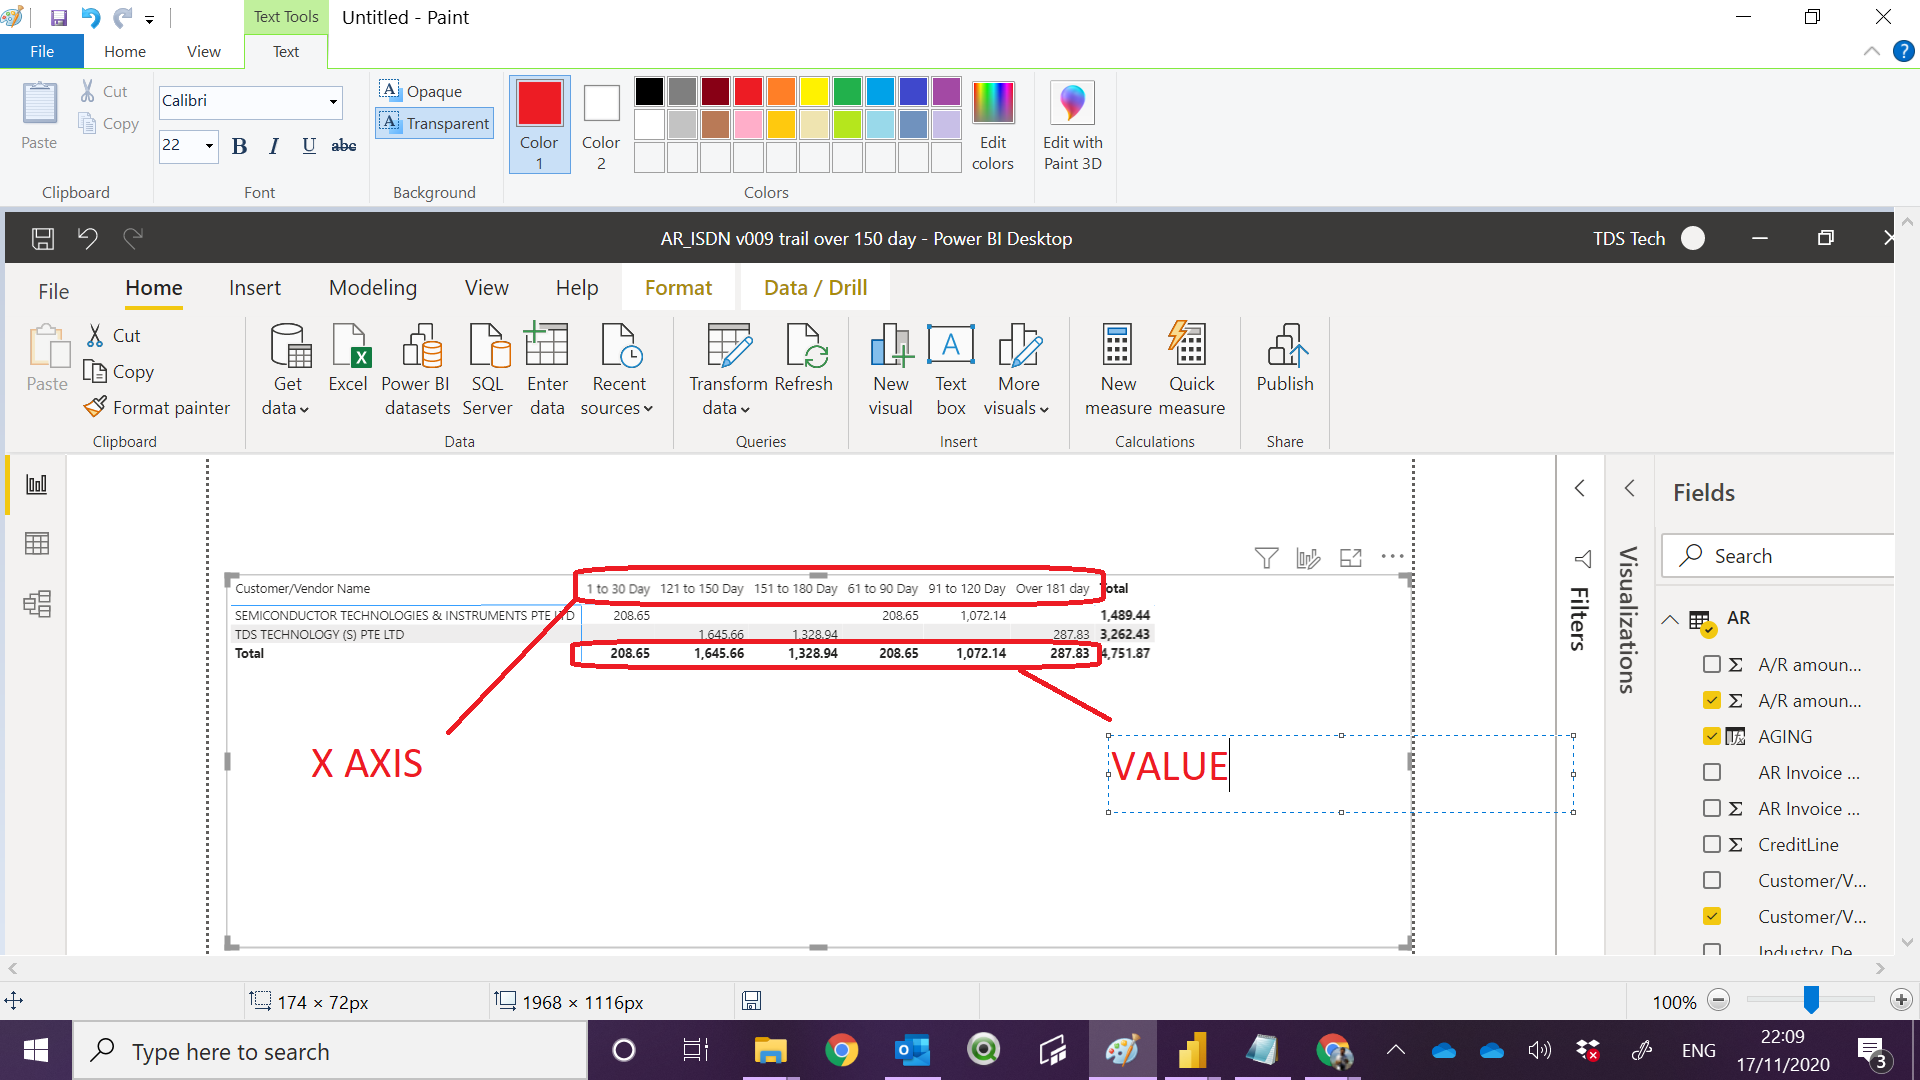Click the Paint zoom slider handle
This screenshot has height=1080, width=1920.
coord(1811,999)
